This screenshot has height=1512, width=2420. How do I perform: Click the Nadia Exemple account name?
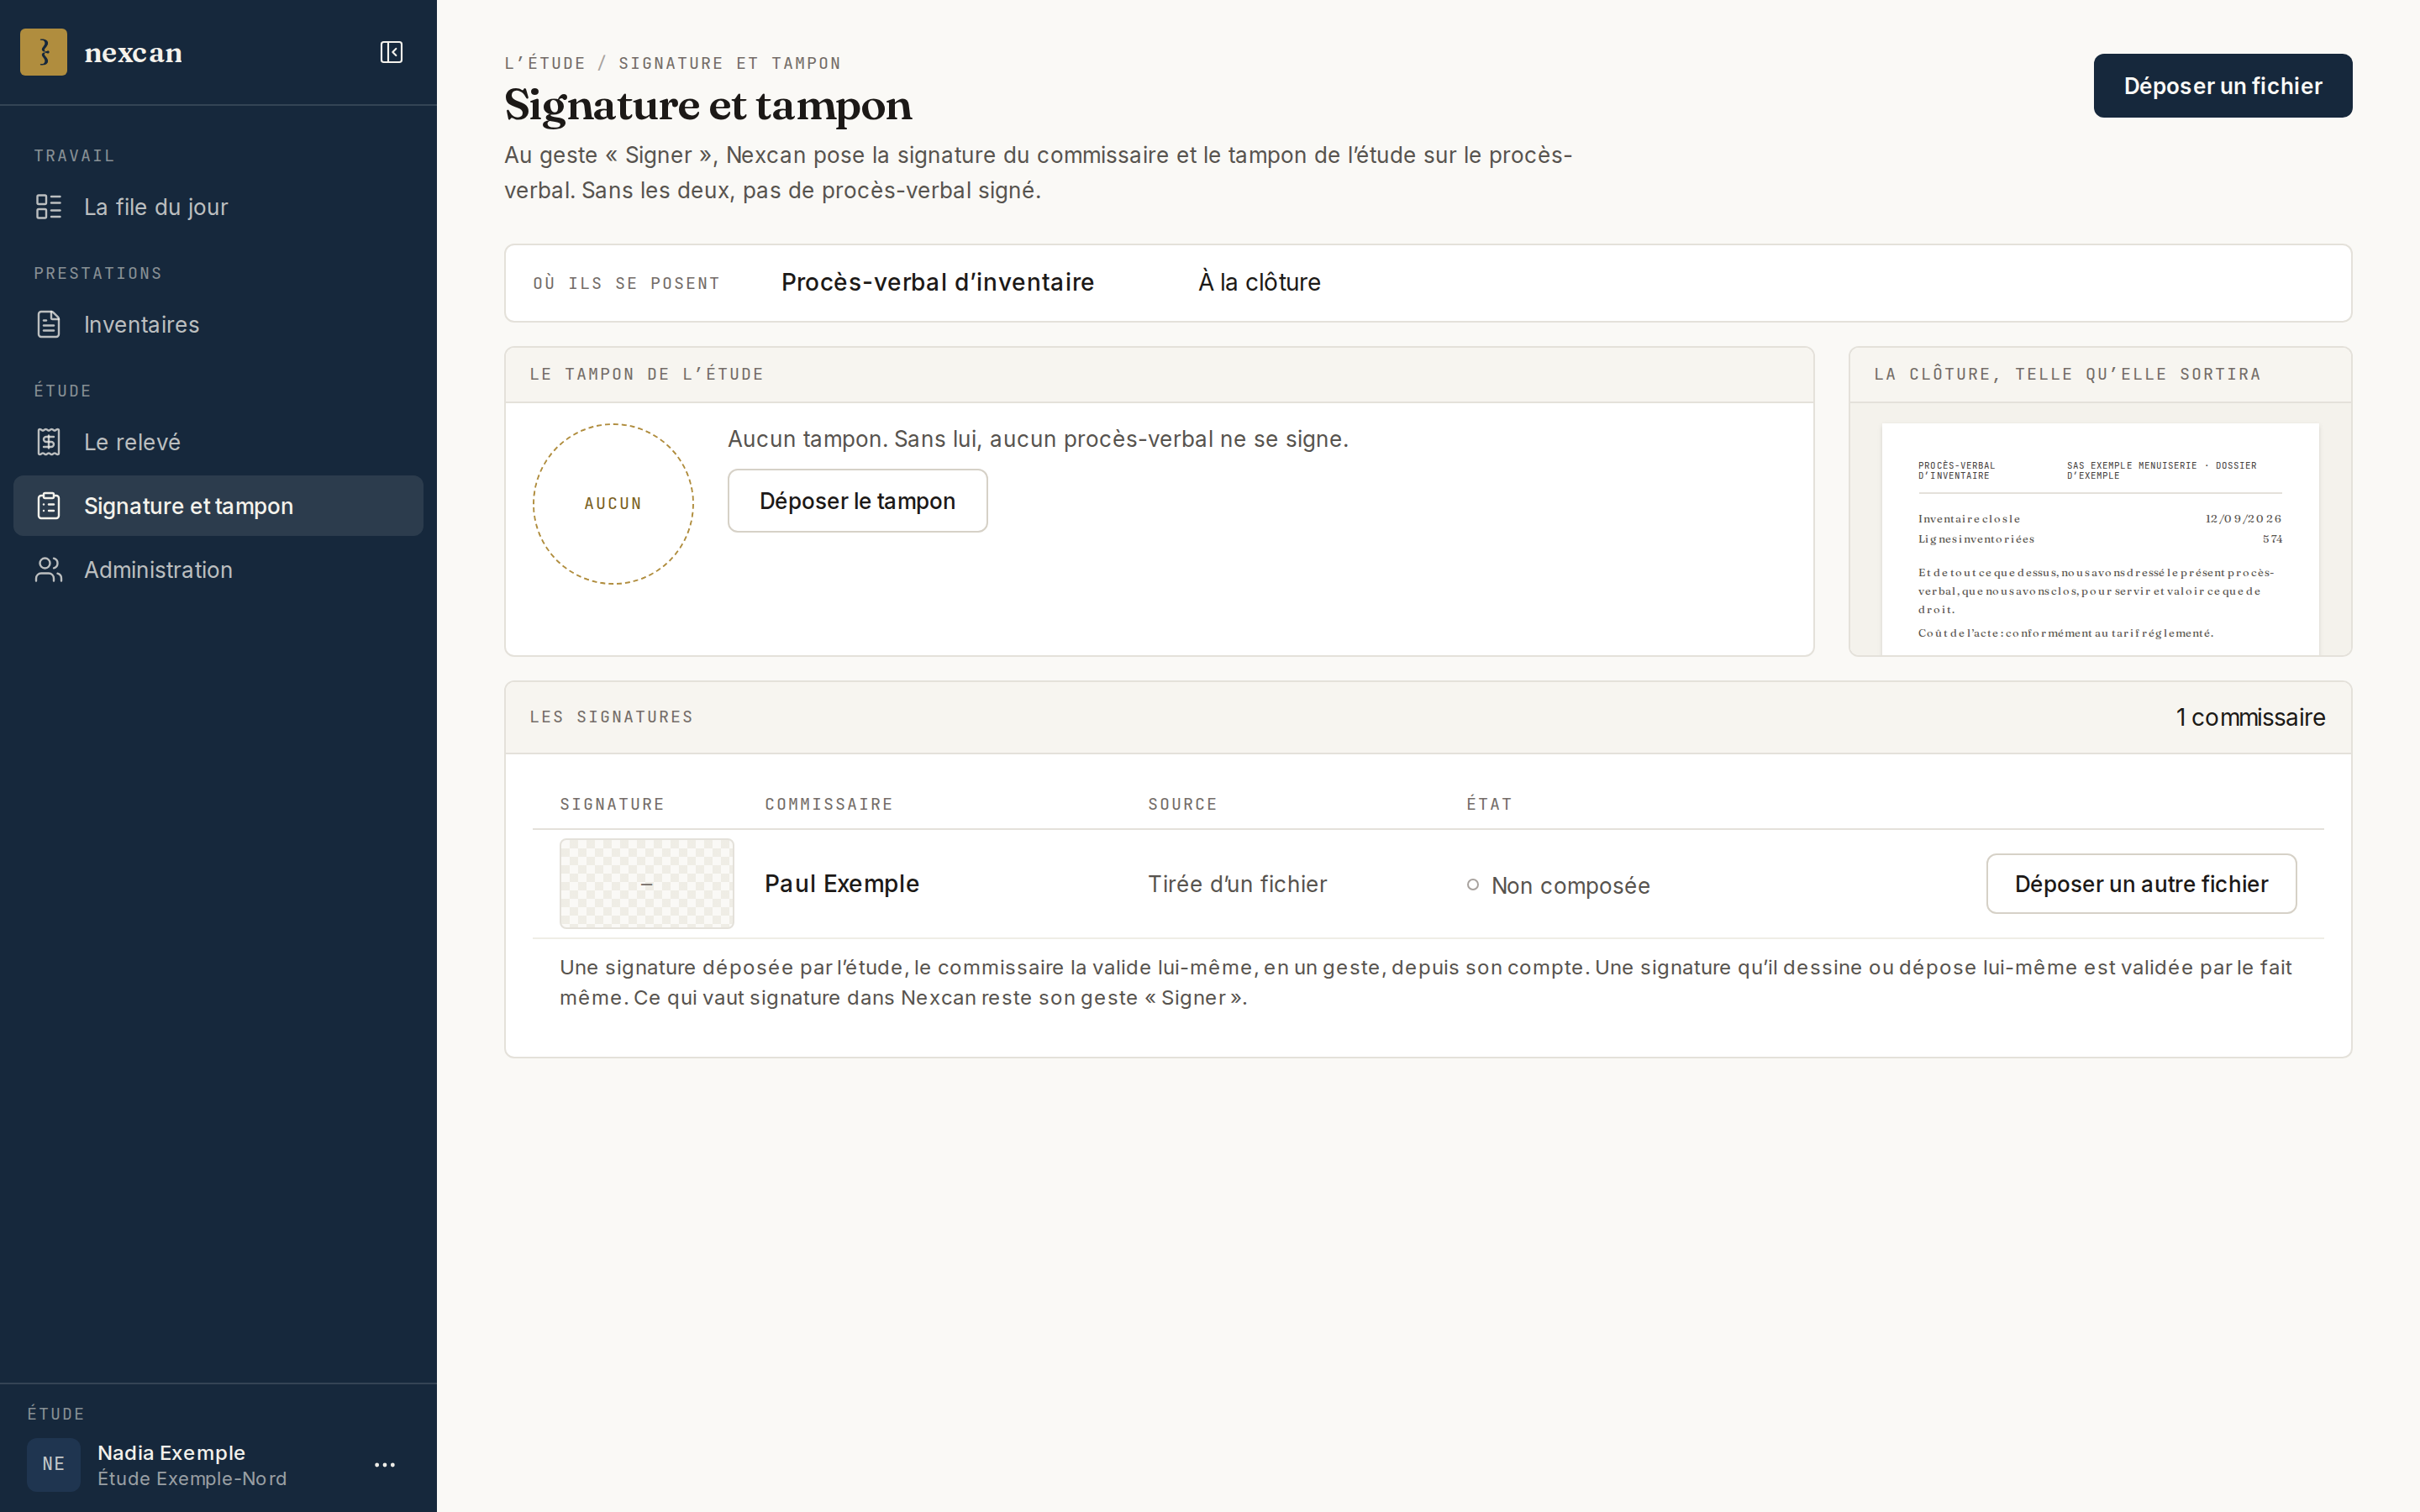click(x=171, y=1453)
